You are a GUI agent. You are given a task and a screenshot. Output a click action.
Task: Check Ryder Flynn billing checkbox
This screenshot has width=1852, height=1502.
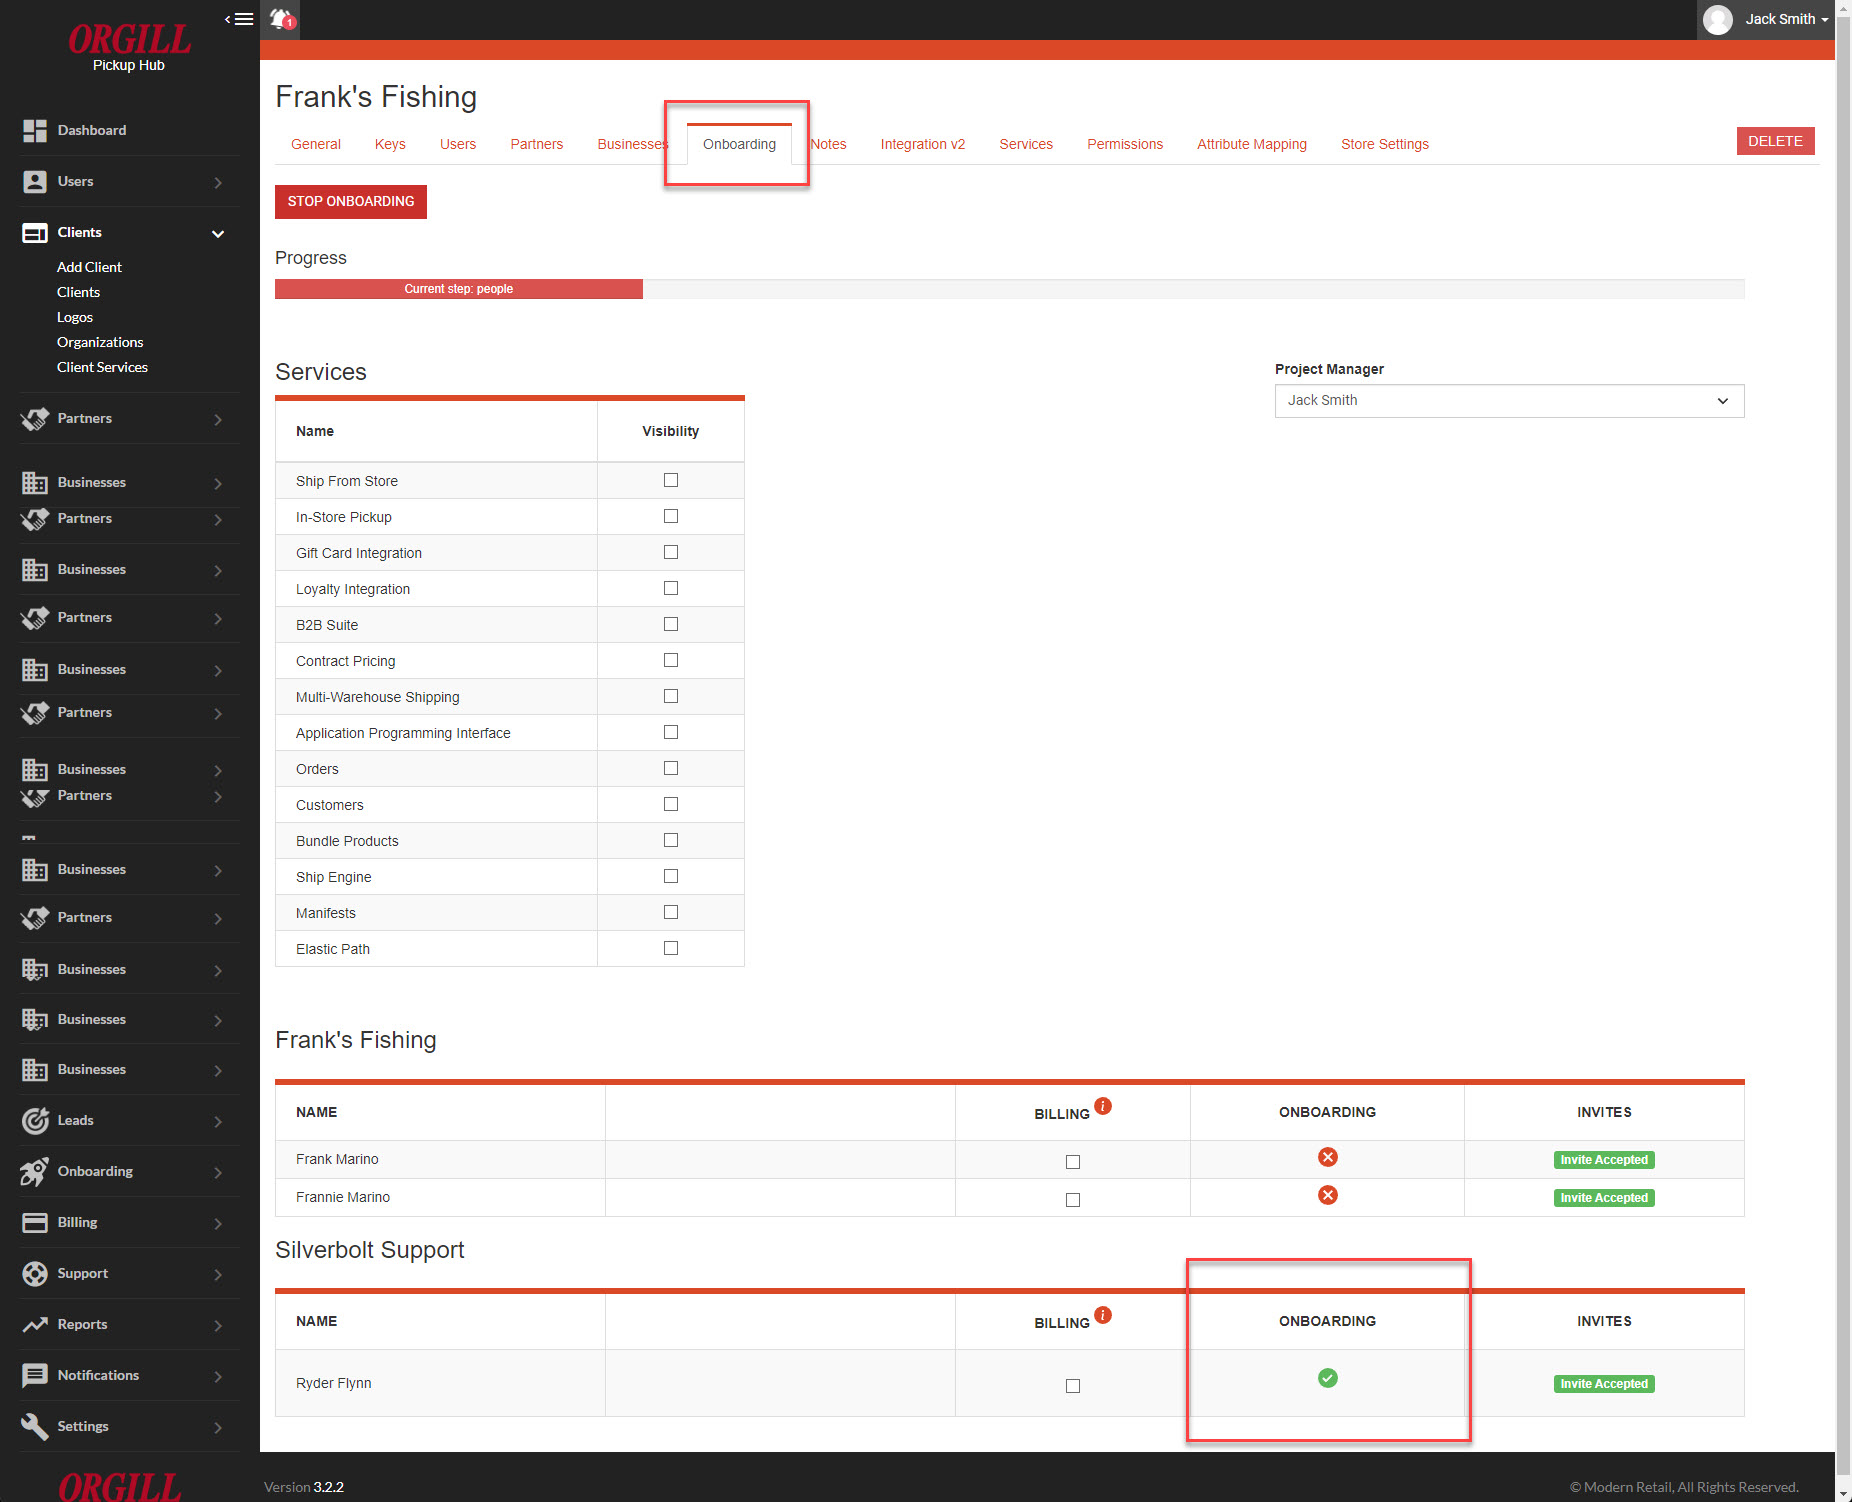(1073, 1386)
